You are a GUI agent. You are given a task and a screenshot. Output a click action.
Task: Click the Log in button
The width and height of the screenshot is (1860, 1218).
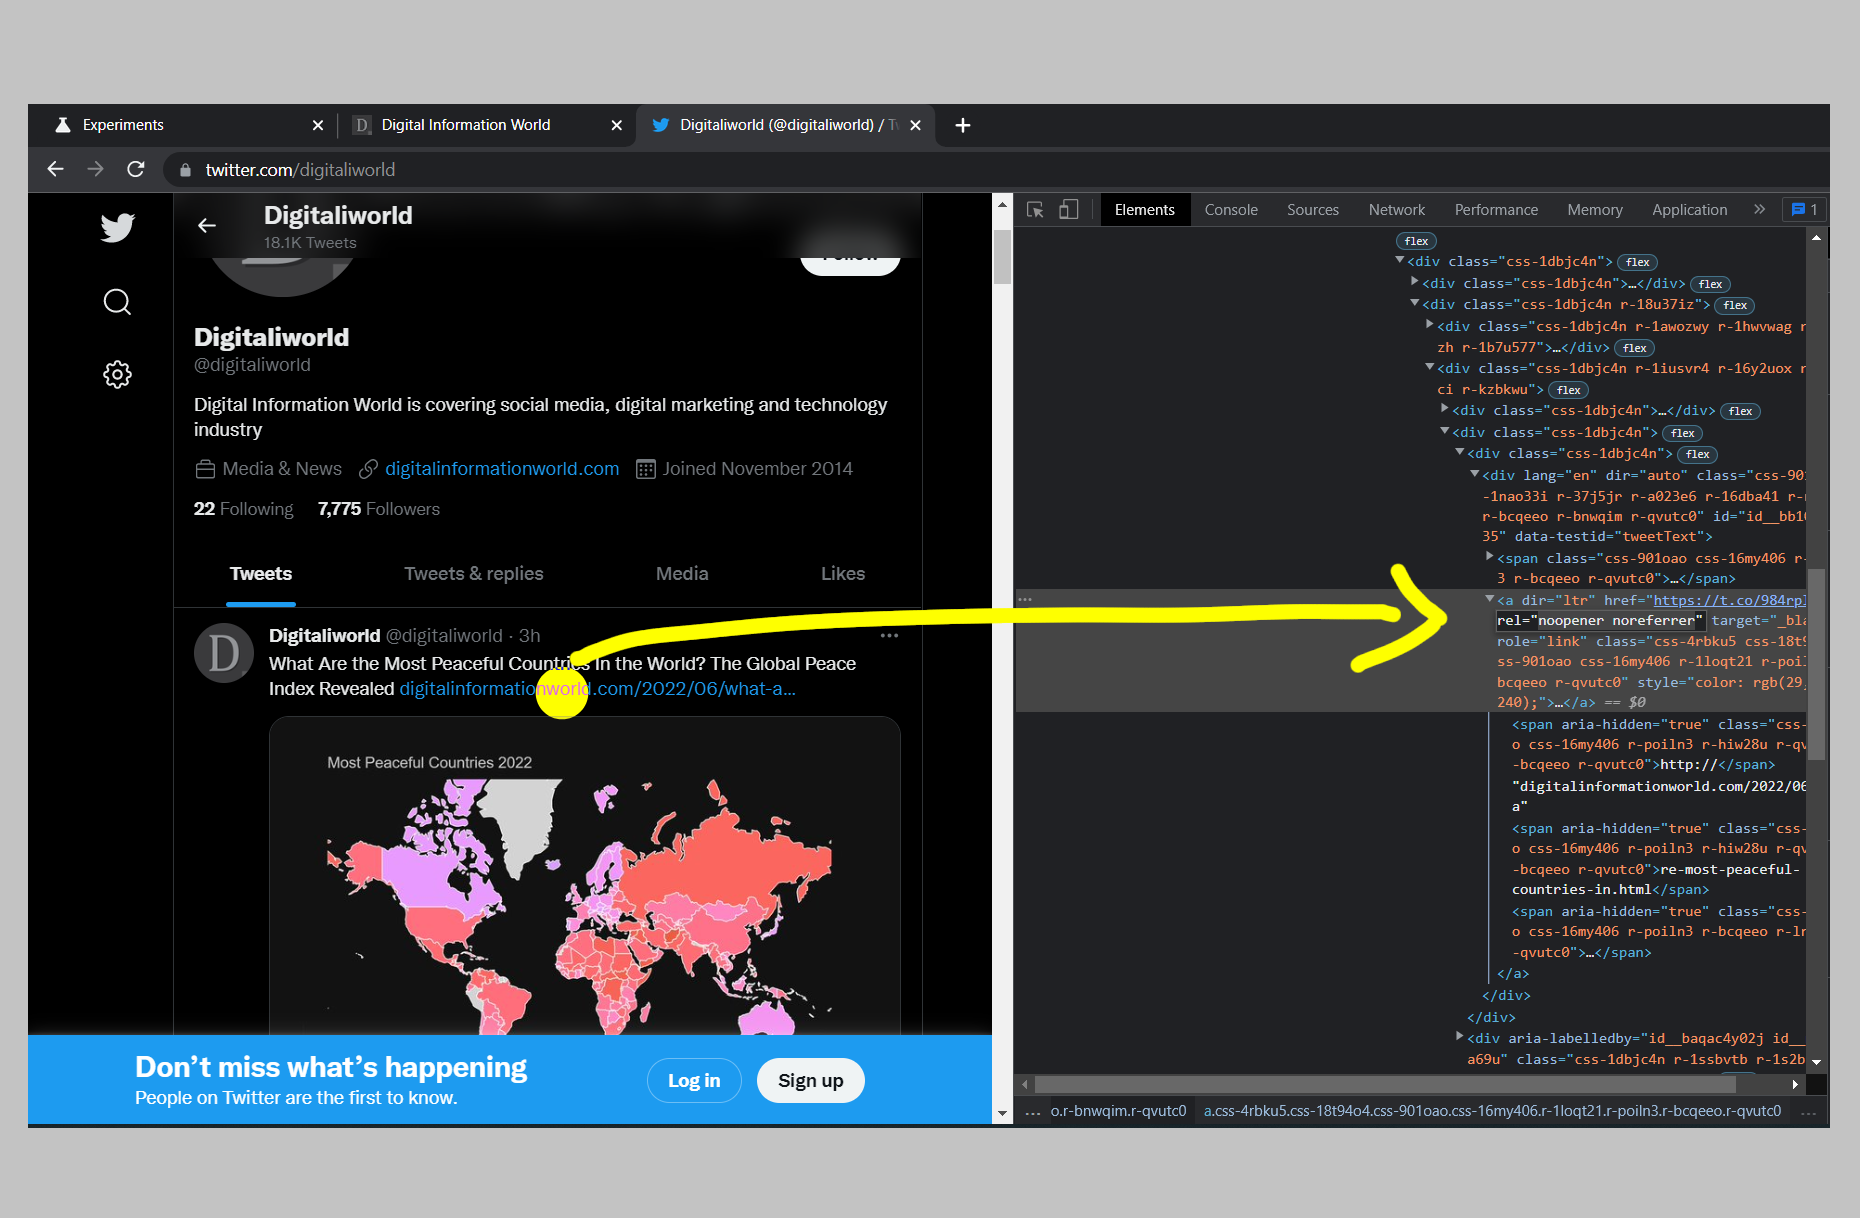click(x=694, y=1081)
